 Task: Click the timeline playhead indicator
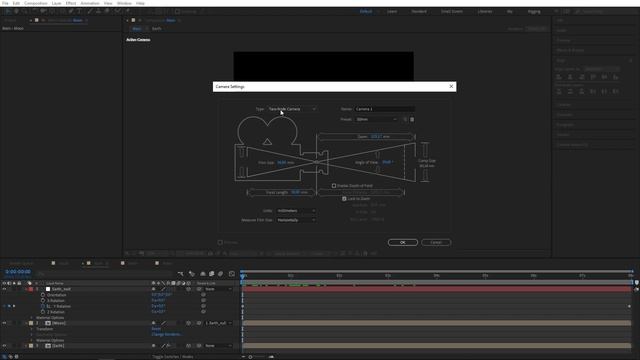242,276
